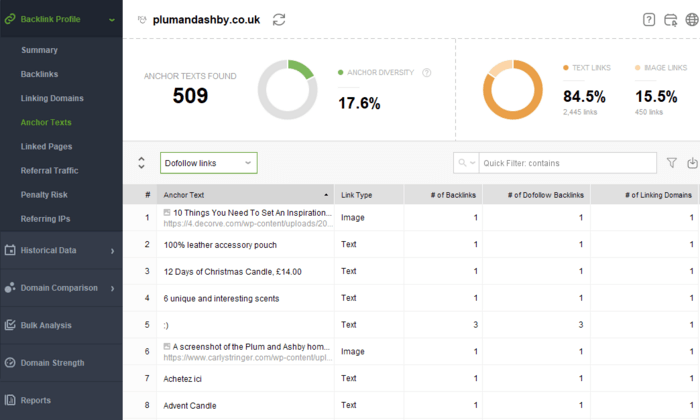The height and width of the screenshot is (420, 700).
Task: Click the Anchor Diversity help question icon
Action: tap(427, 73)
